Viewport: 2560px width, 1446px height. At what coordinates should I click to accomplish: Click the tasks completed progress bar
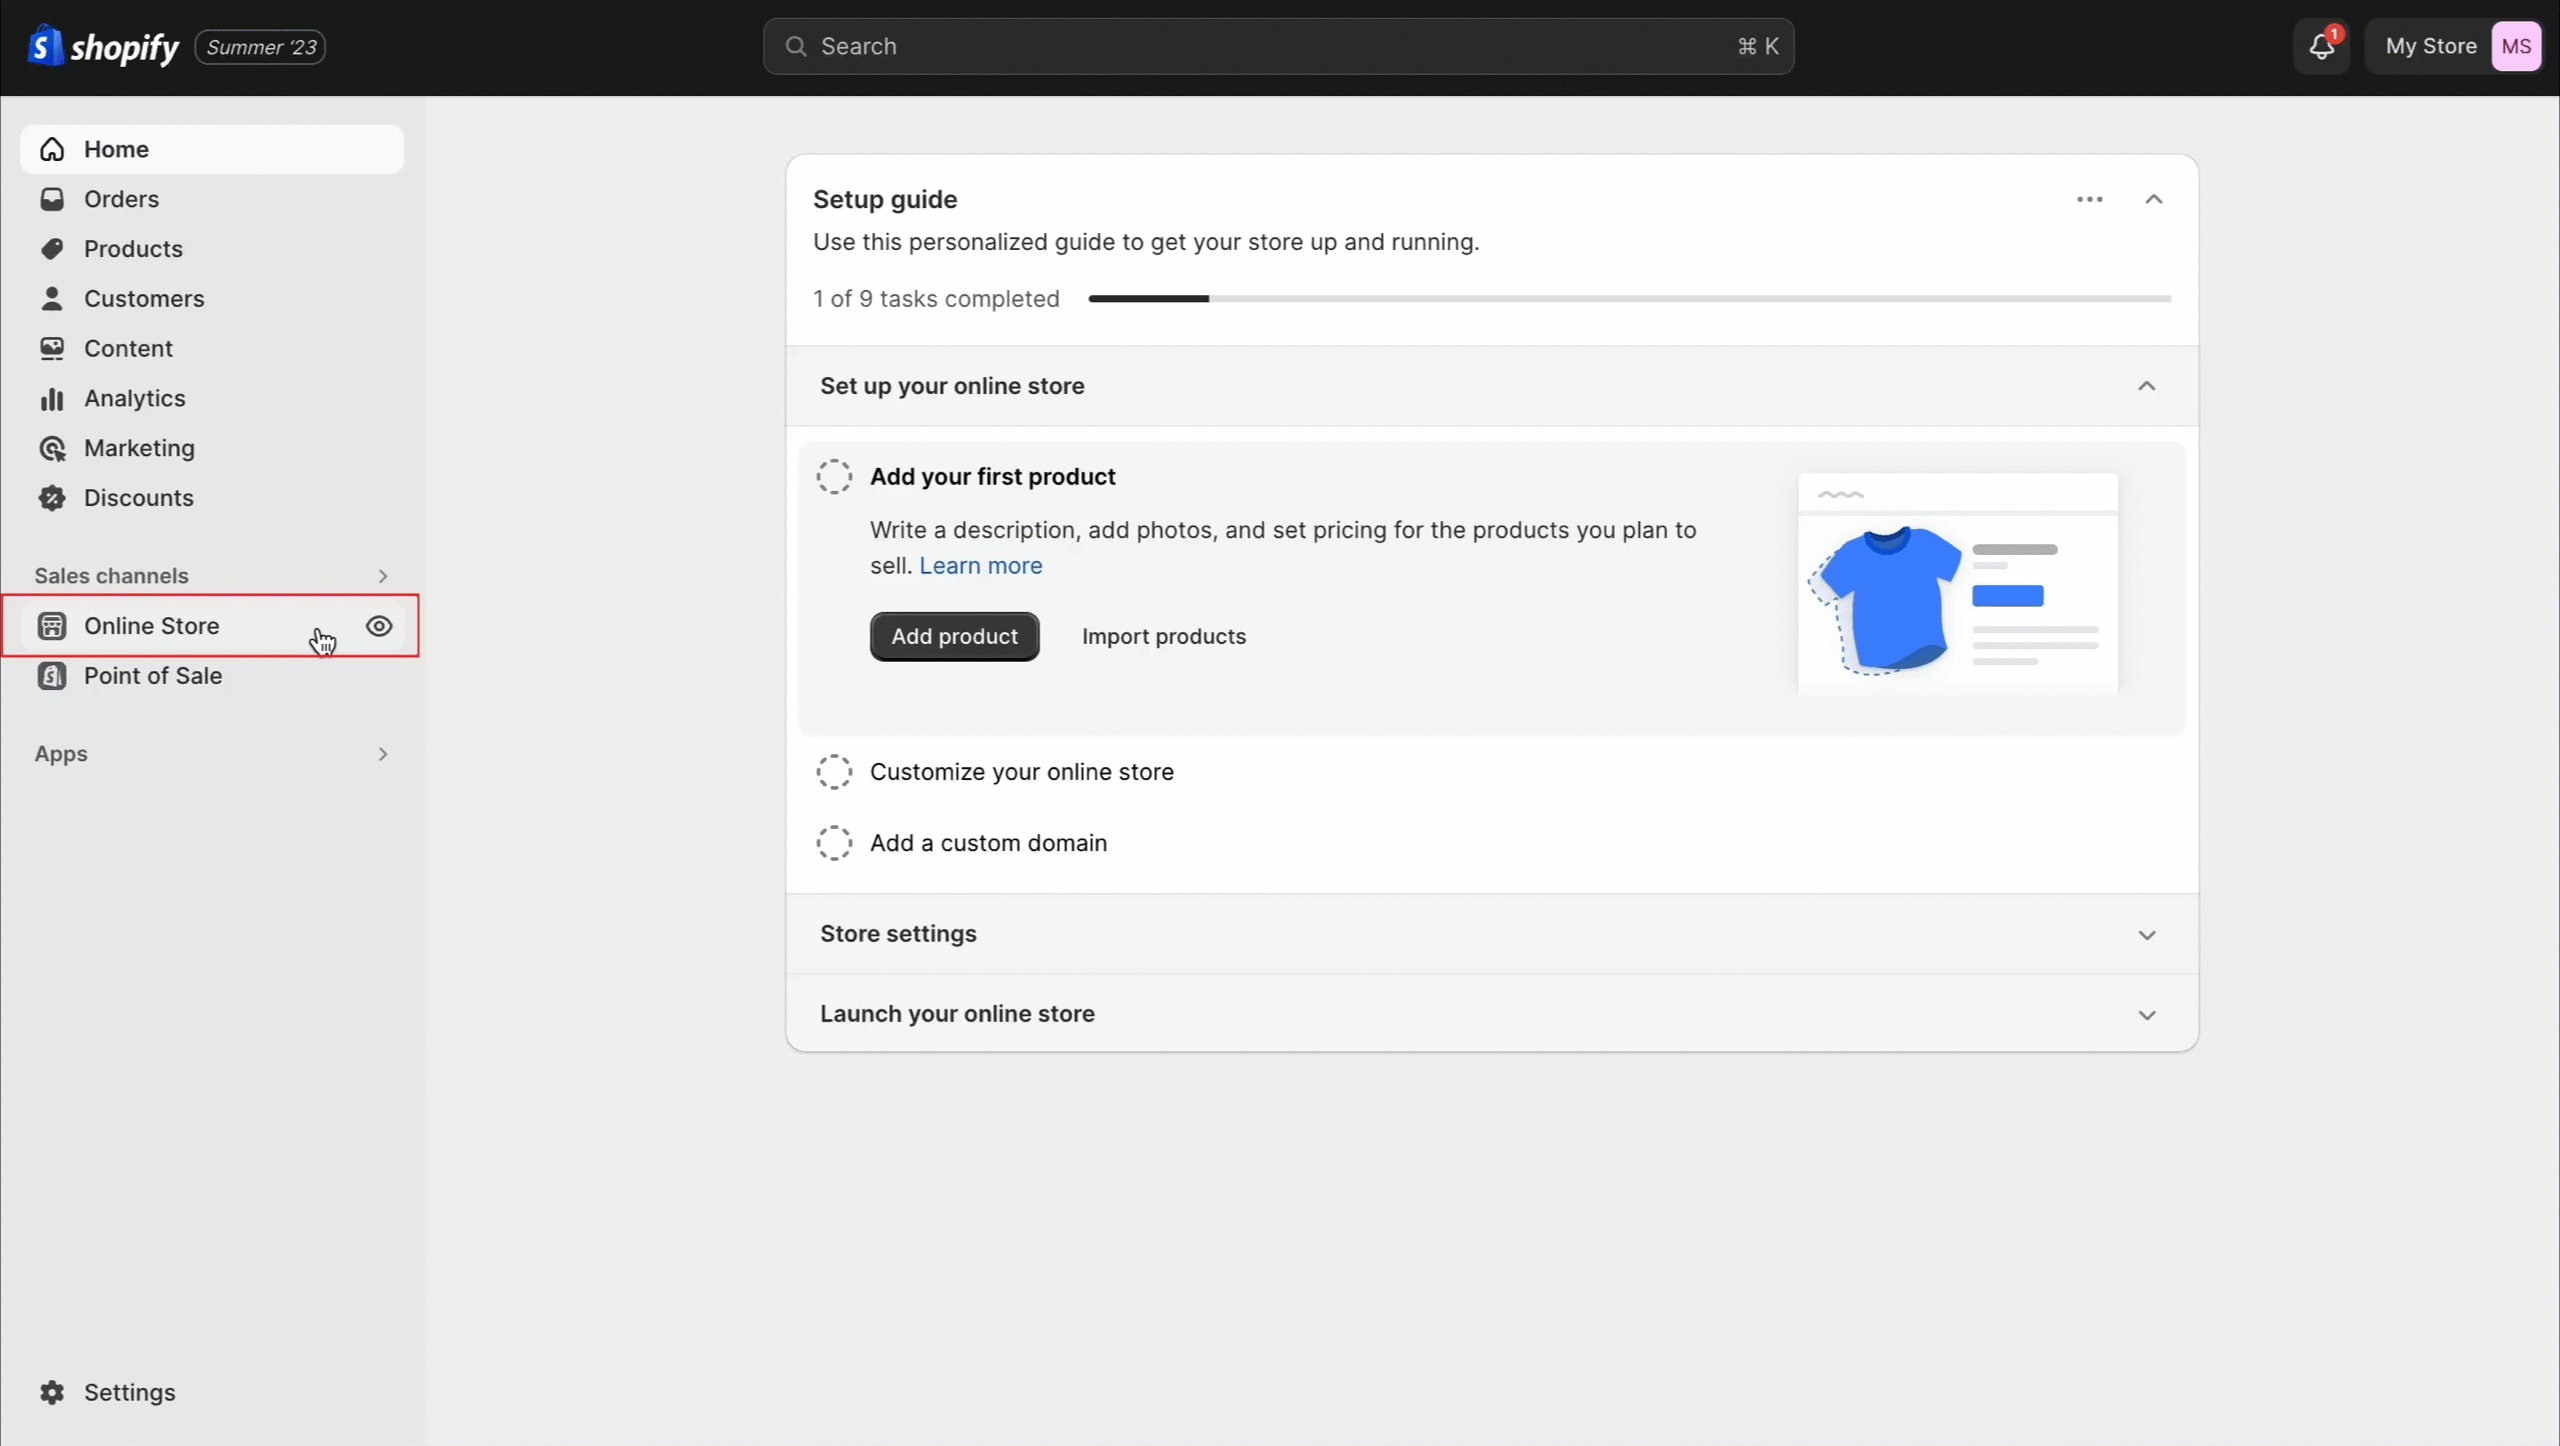(1629, 299)
